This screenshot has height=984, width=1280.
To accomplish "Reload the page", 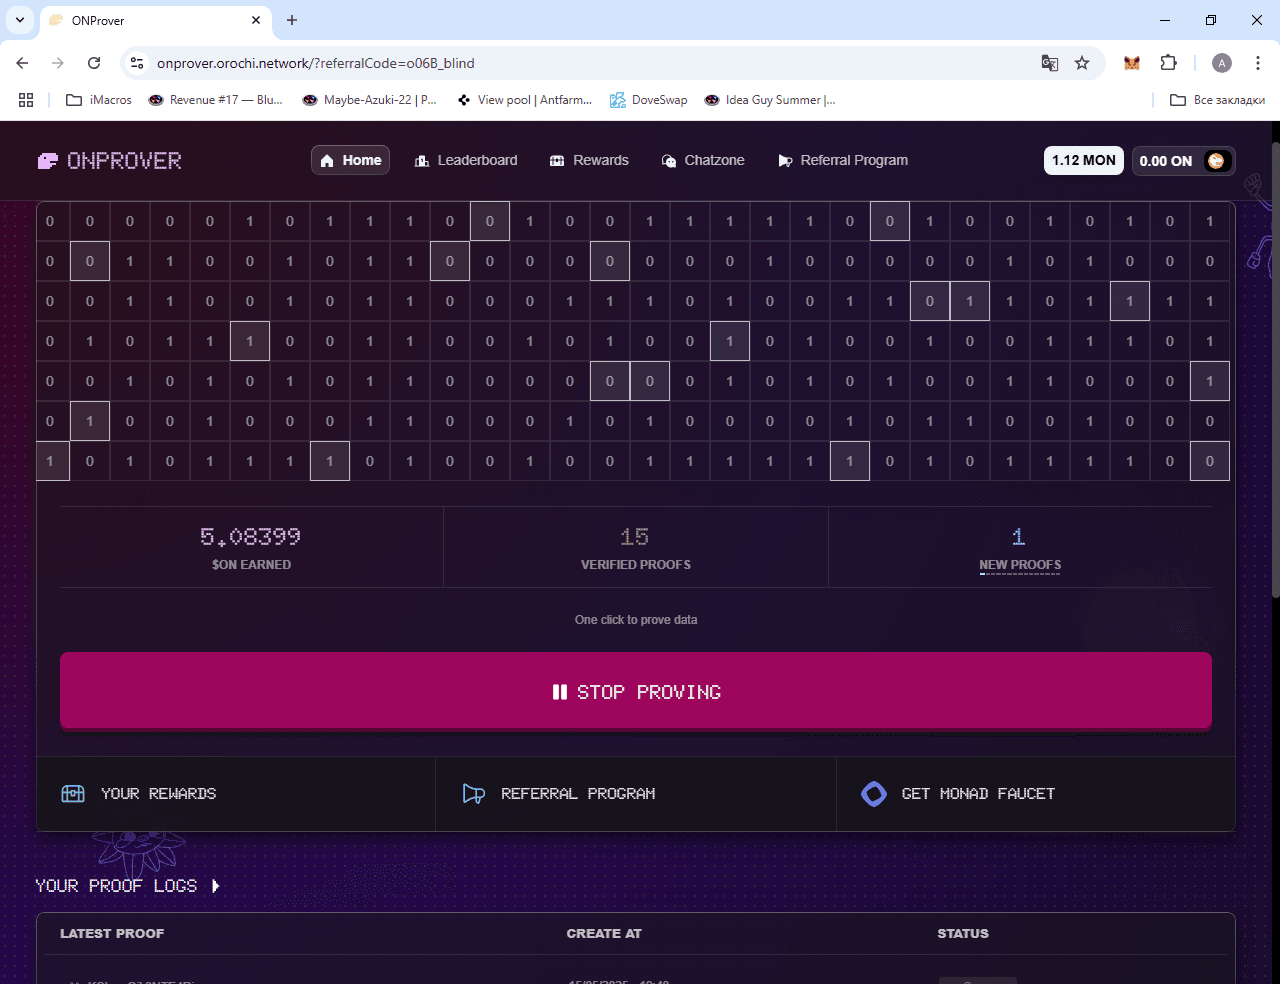I will [94, 63].
